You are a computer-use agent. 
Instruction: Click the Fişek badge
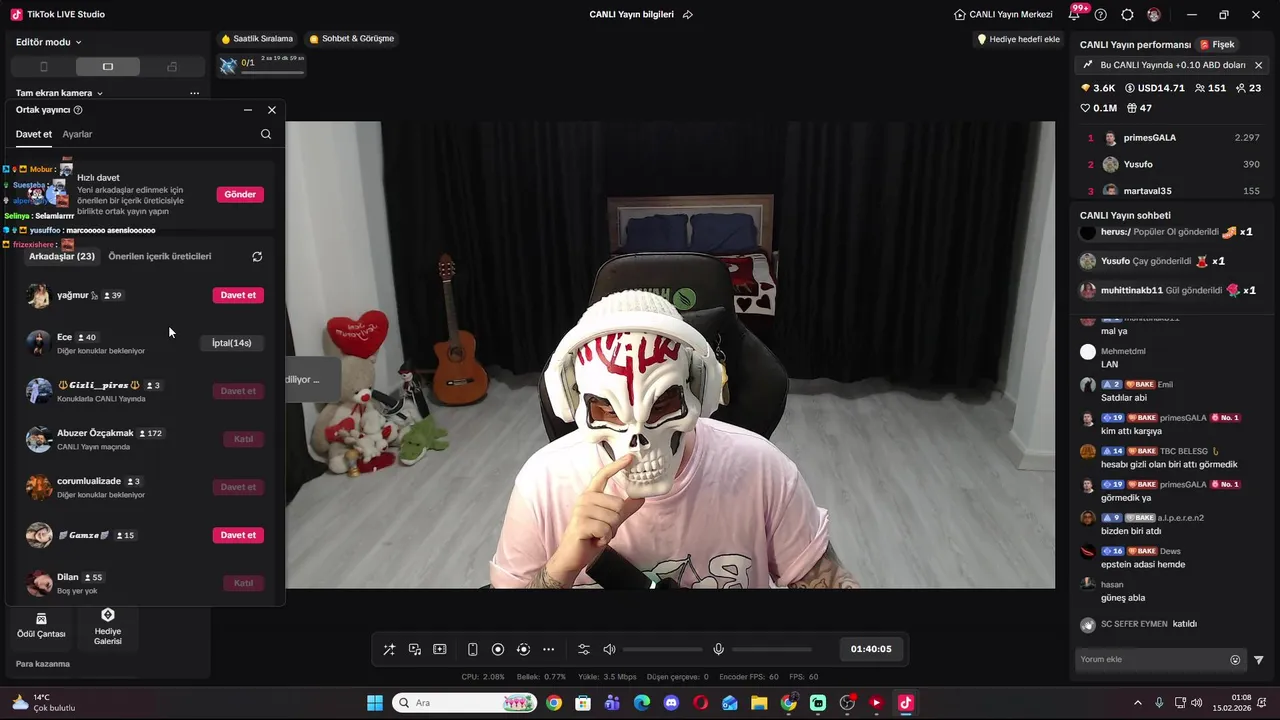[1217, 44]
